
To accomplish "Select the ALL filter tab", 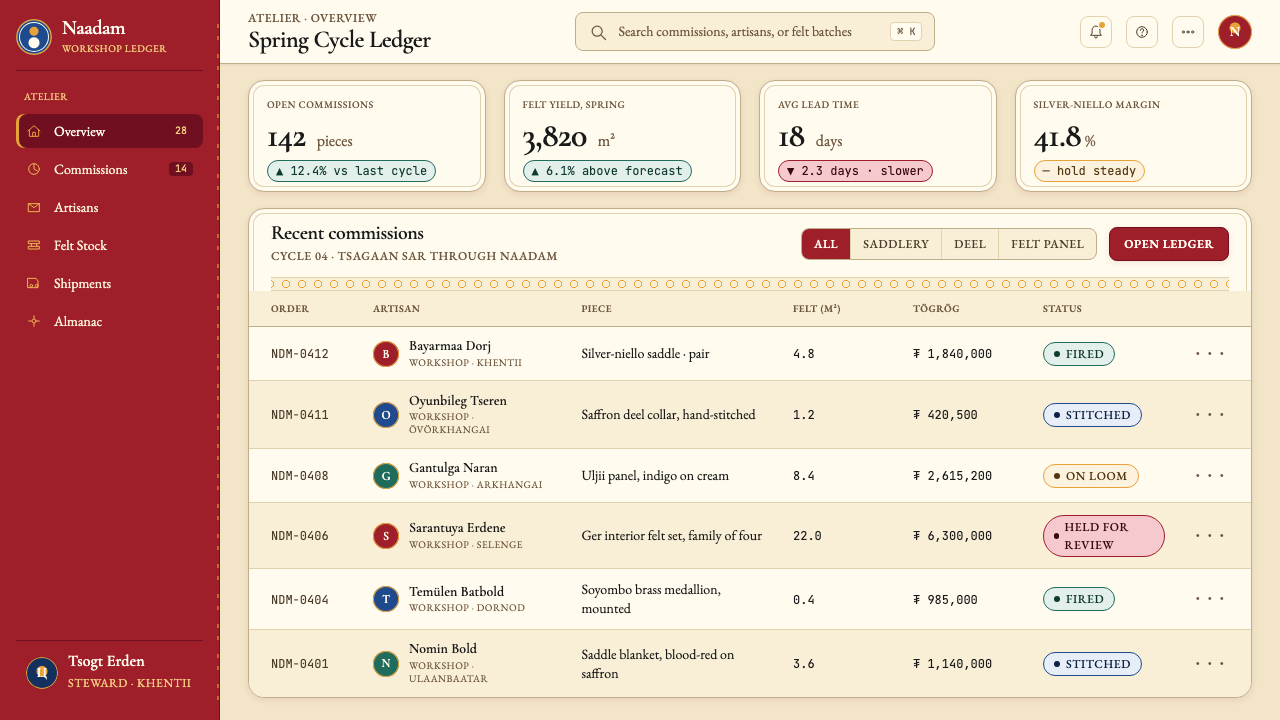I will coord(826,244).
